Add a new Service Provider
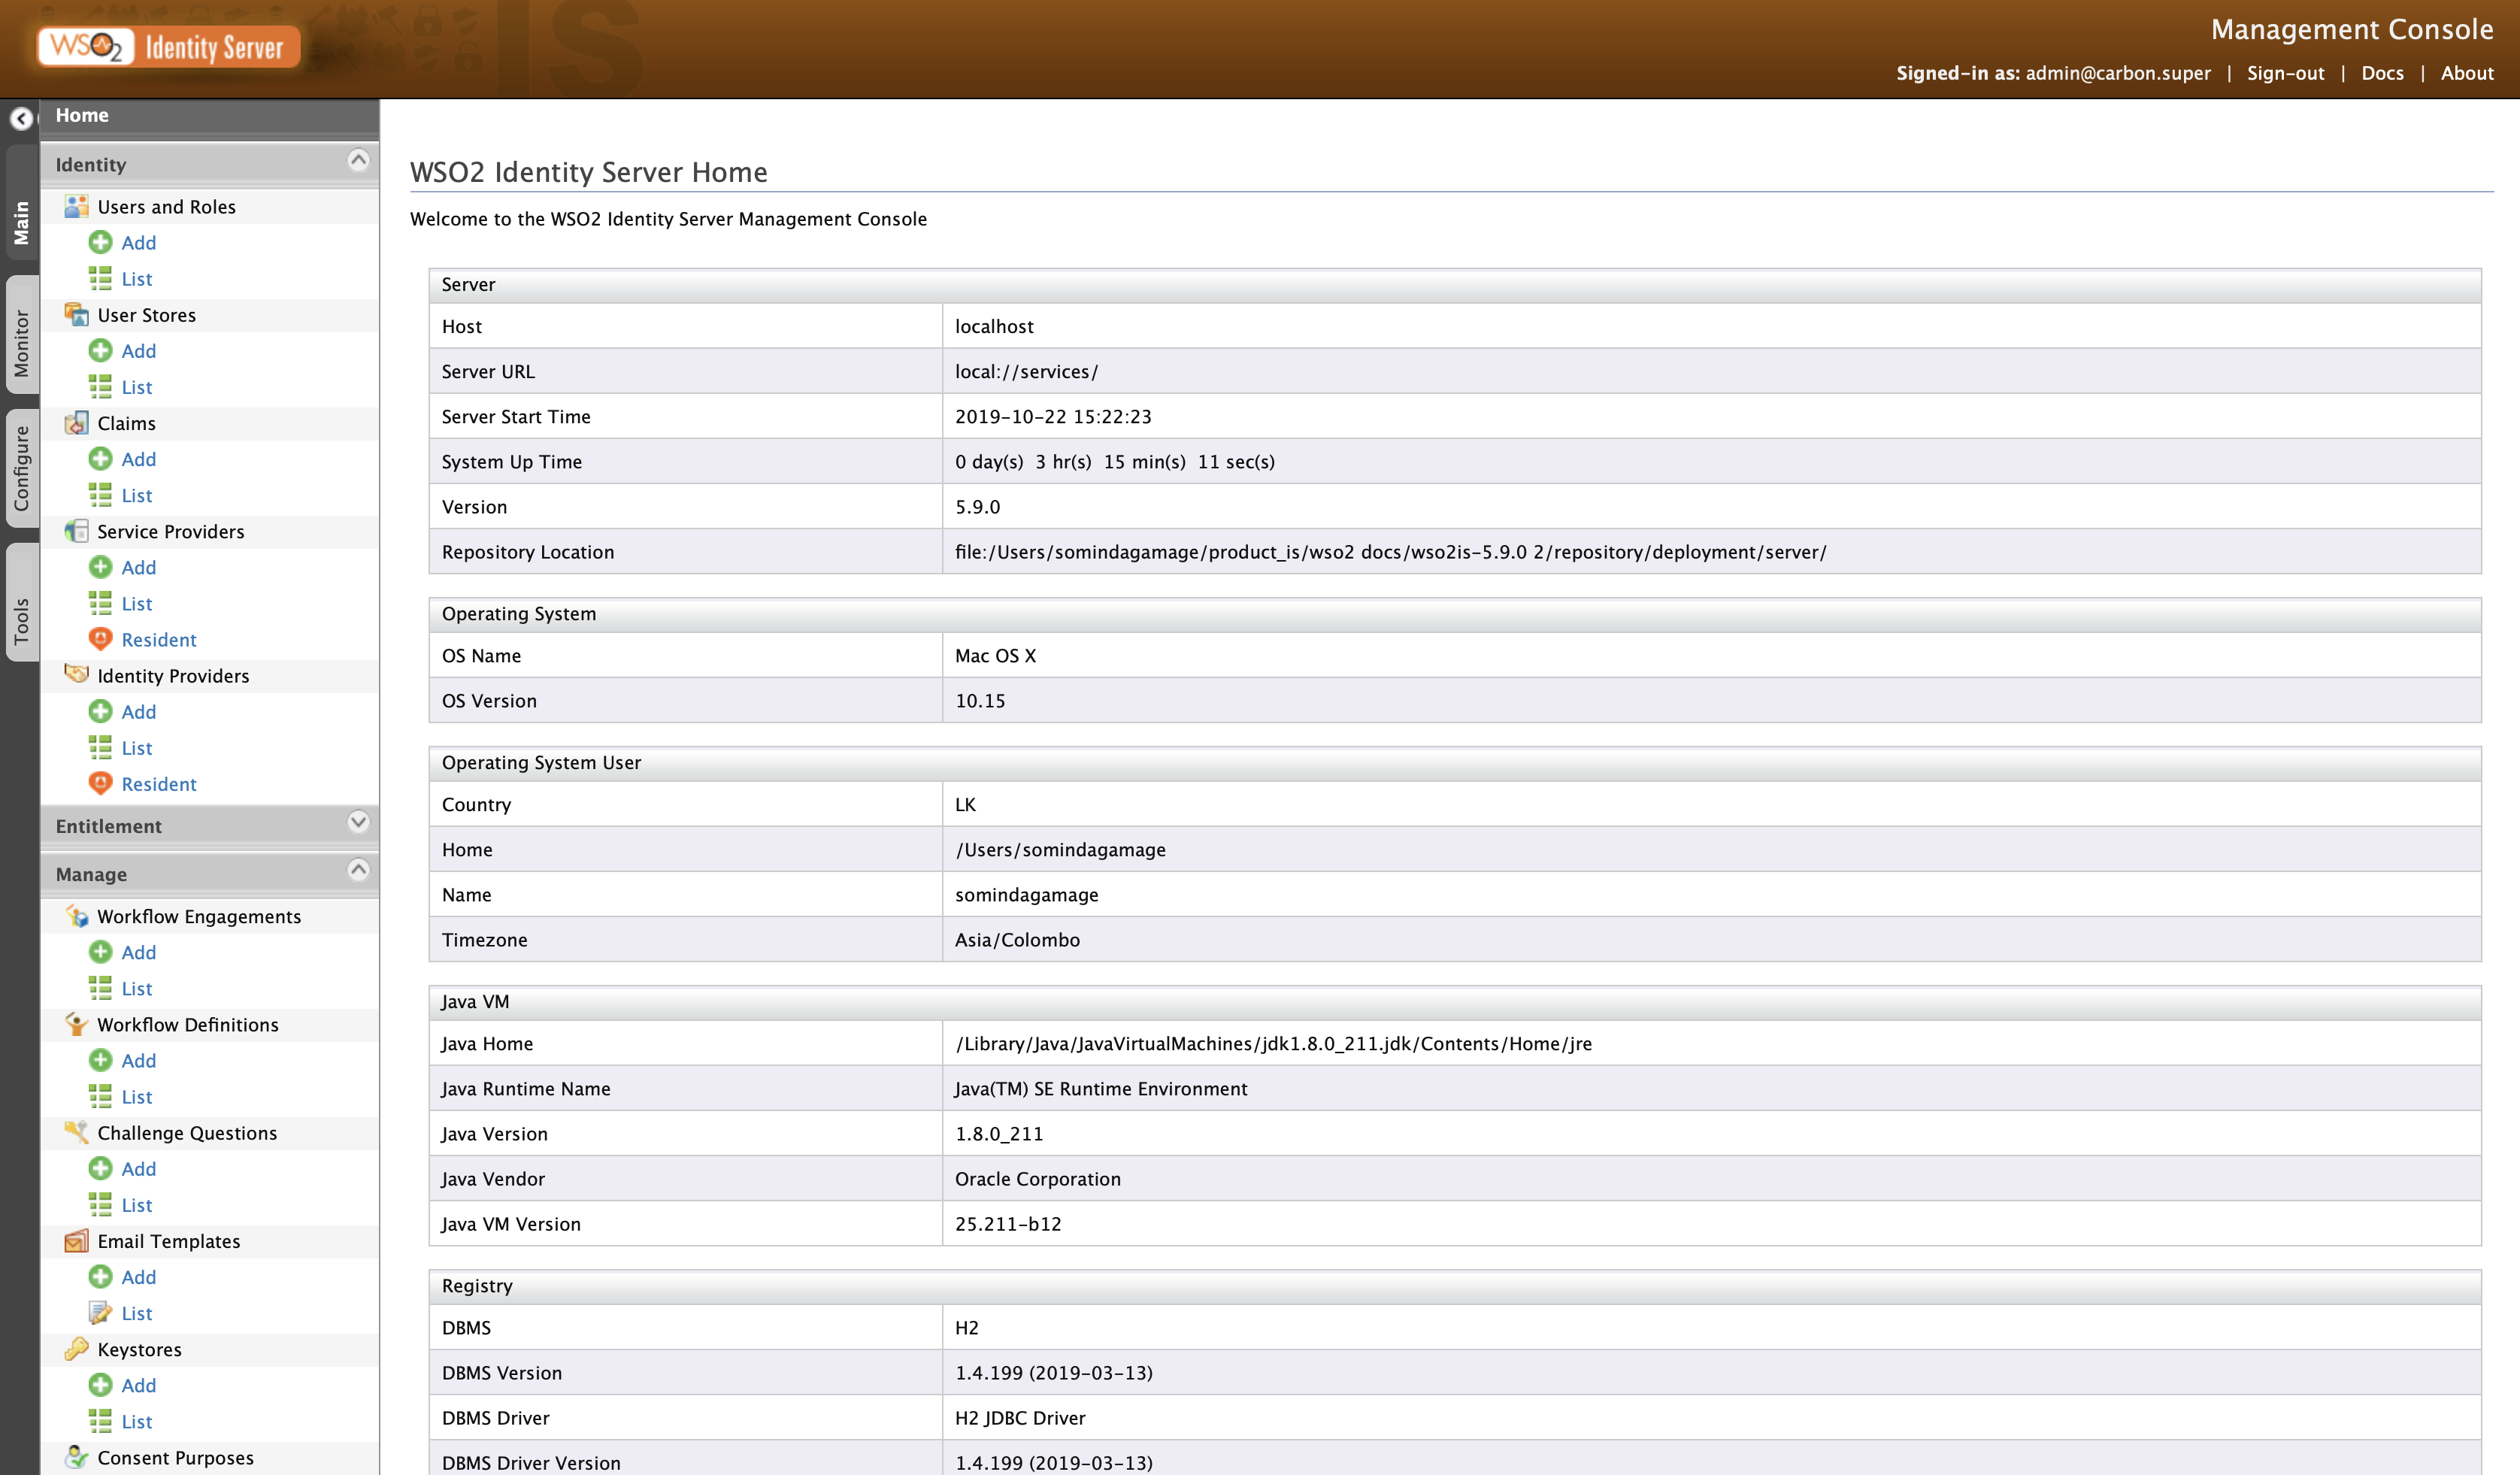Image resolution: width=2520 pixels, height=1475 pixels. click(x=139, y=565)
